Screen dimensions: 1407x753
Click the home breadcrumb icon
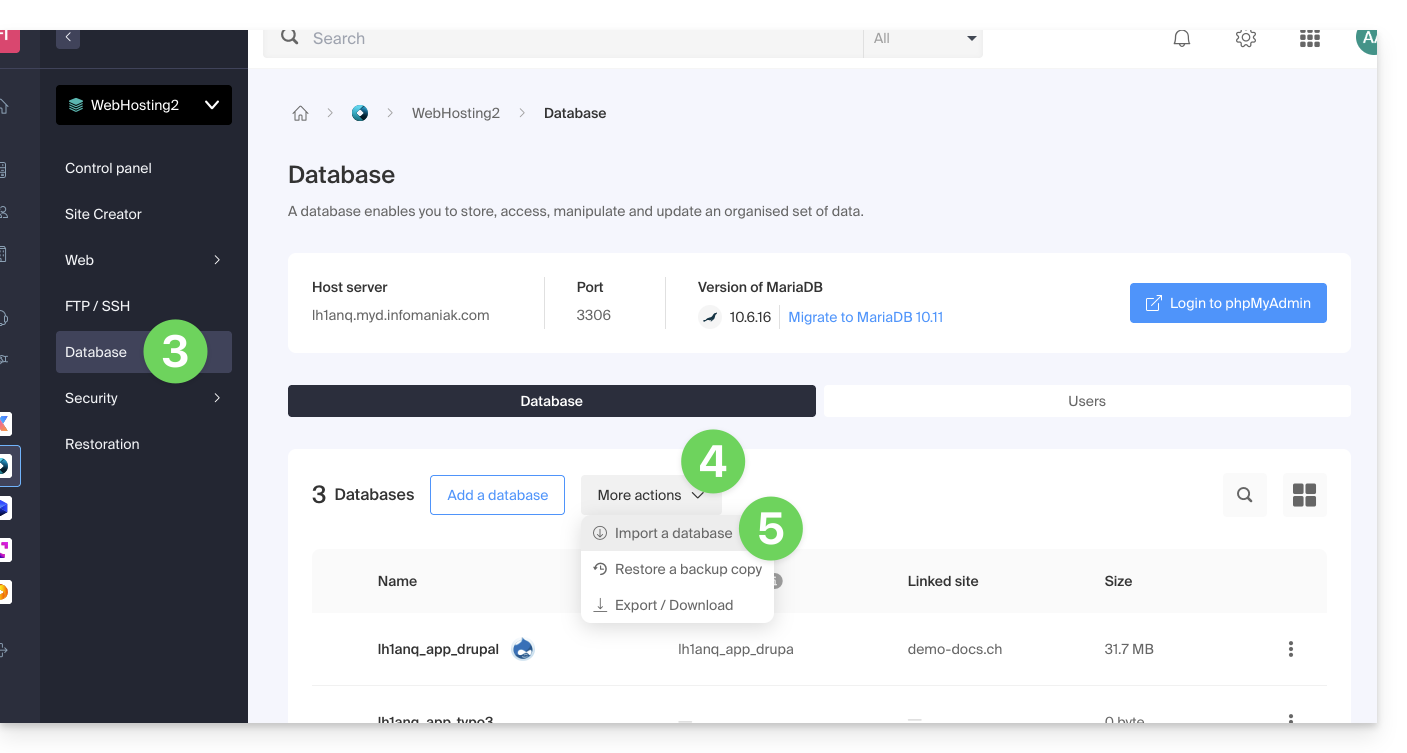pos(300,114)
